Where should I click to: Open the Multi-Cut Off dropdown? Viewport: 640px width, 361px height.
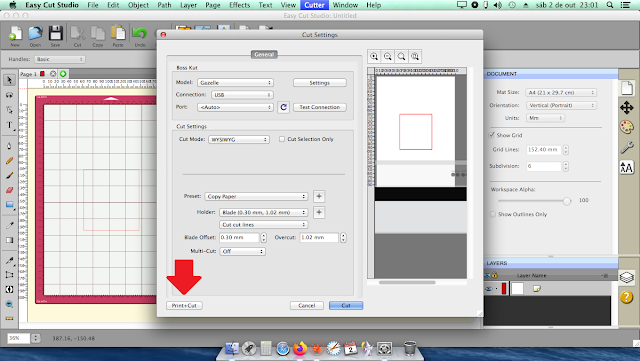tap(243, 251)
